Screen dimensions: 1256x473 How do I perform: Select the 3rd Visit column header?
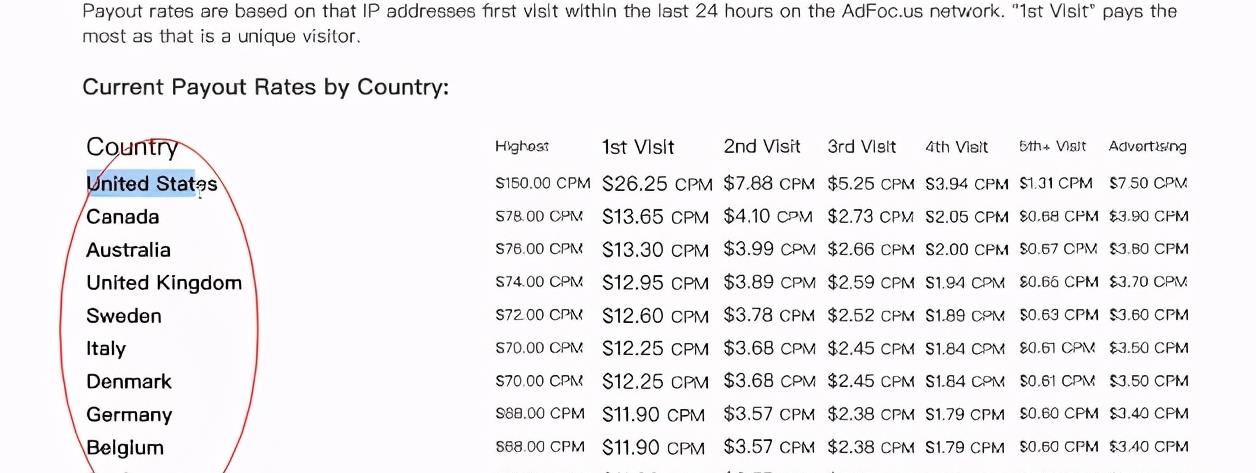pos(862,147)
